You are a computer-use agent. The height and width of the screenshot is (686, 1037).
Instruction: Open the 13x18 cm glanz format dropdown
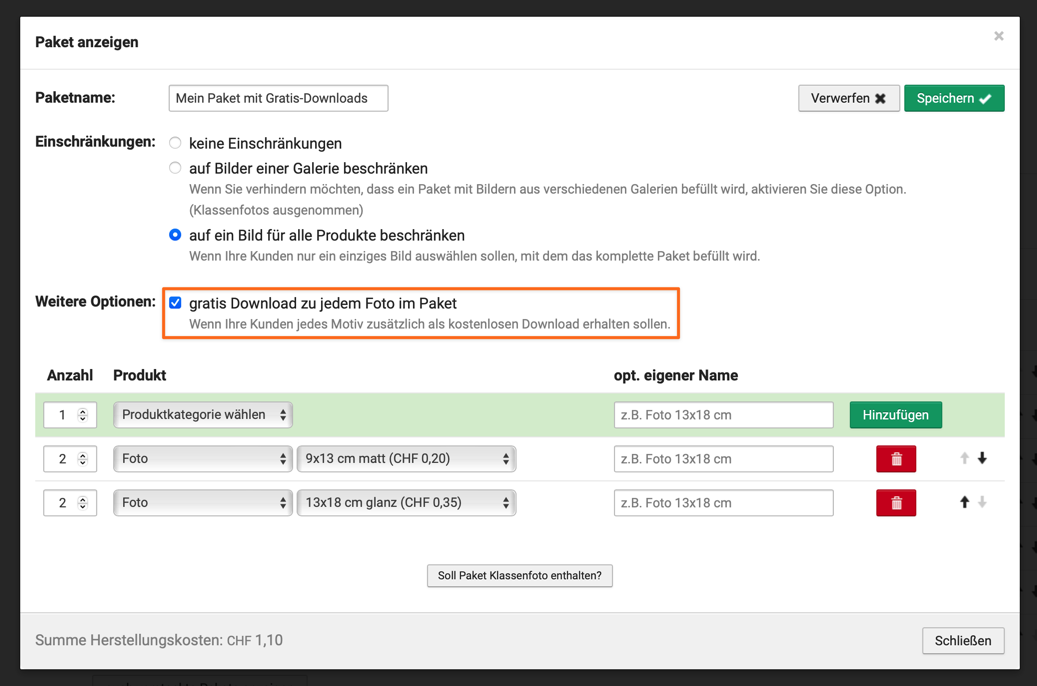click(x=406, y=503)
